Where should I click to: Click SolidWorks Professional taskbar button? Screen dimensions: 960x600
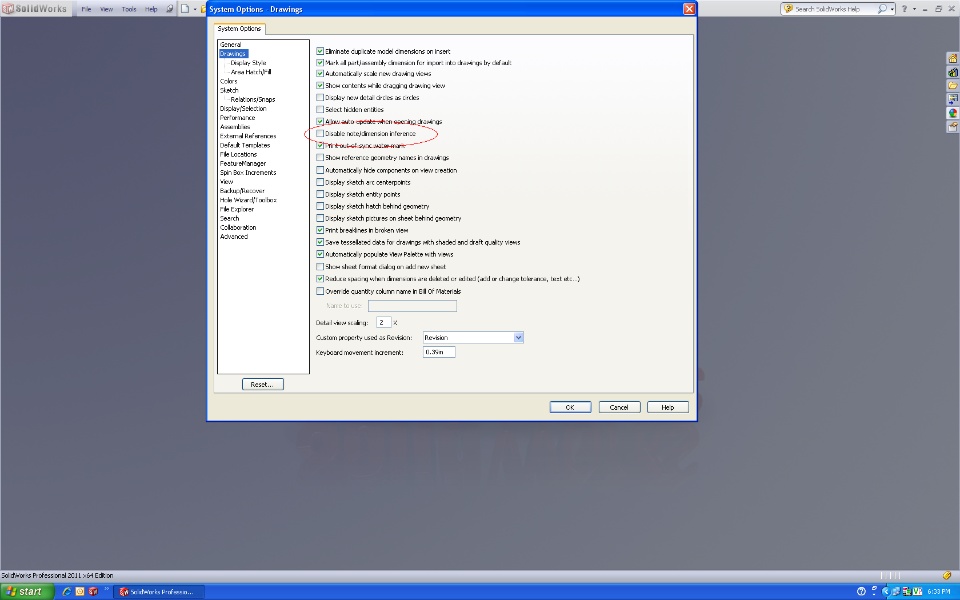coord(159,591)
